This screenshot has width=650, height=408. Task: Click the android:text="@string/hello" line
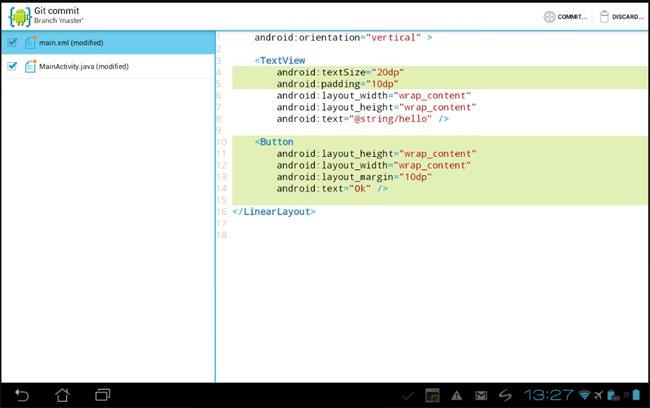[x=362, y=119]
